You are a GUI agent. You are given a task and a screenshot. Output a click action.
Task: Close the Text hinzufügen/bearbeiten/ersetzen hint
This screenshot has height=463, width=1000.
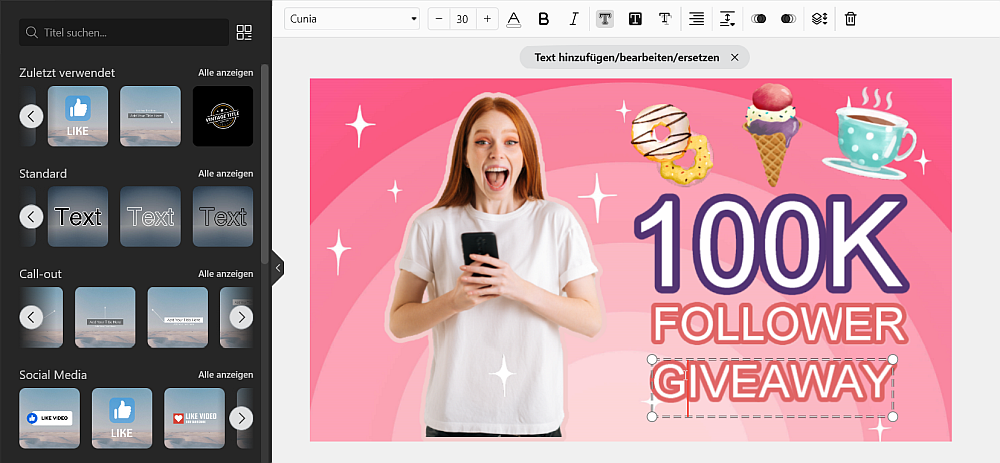pyautogui.click(x=735, y=57)
